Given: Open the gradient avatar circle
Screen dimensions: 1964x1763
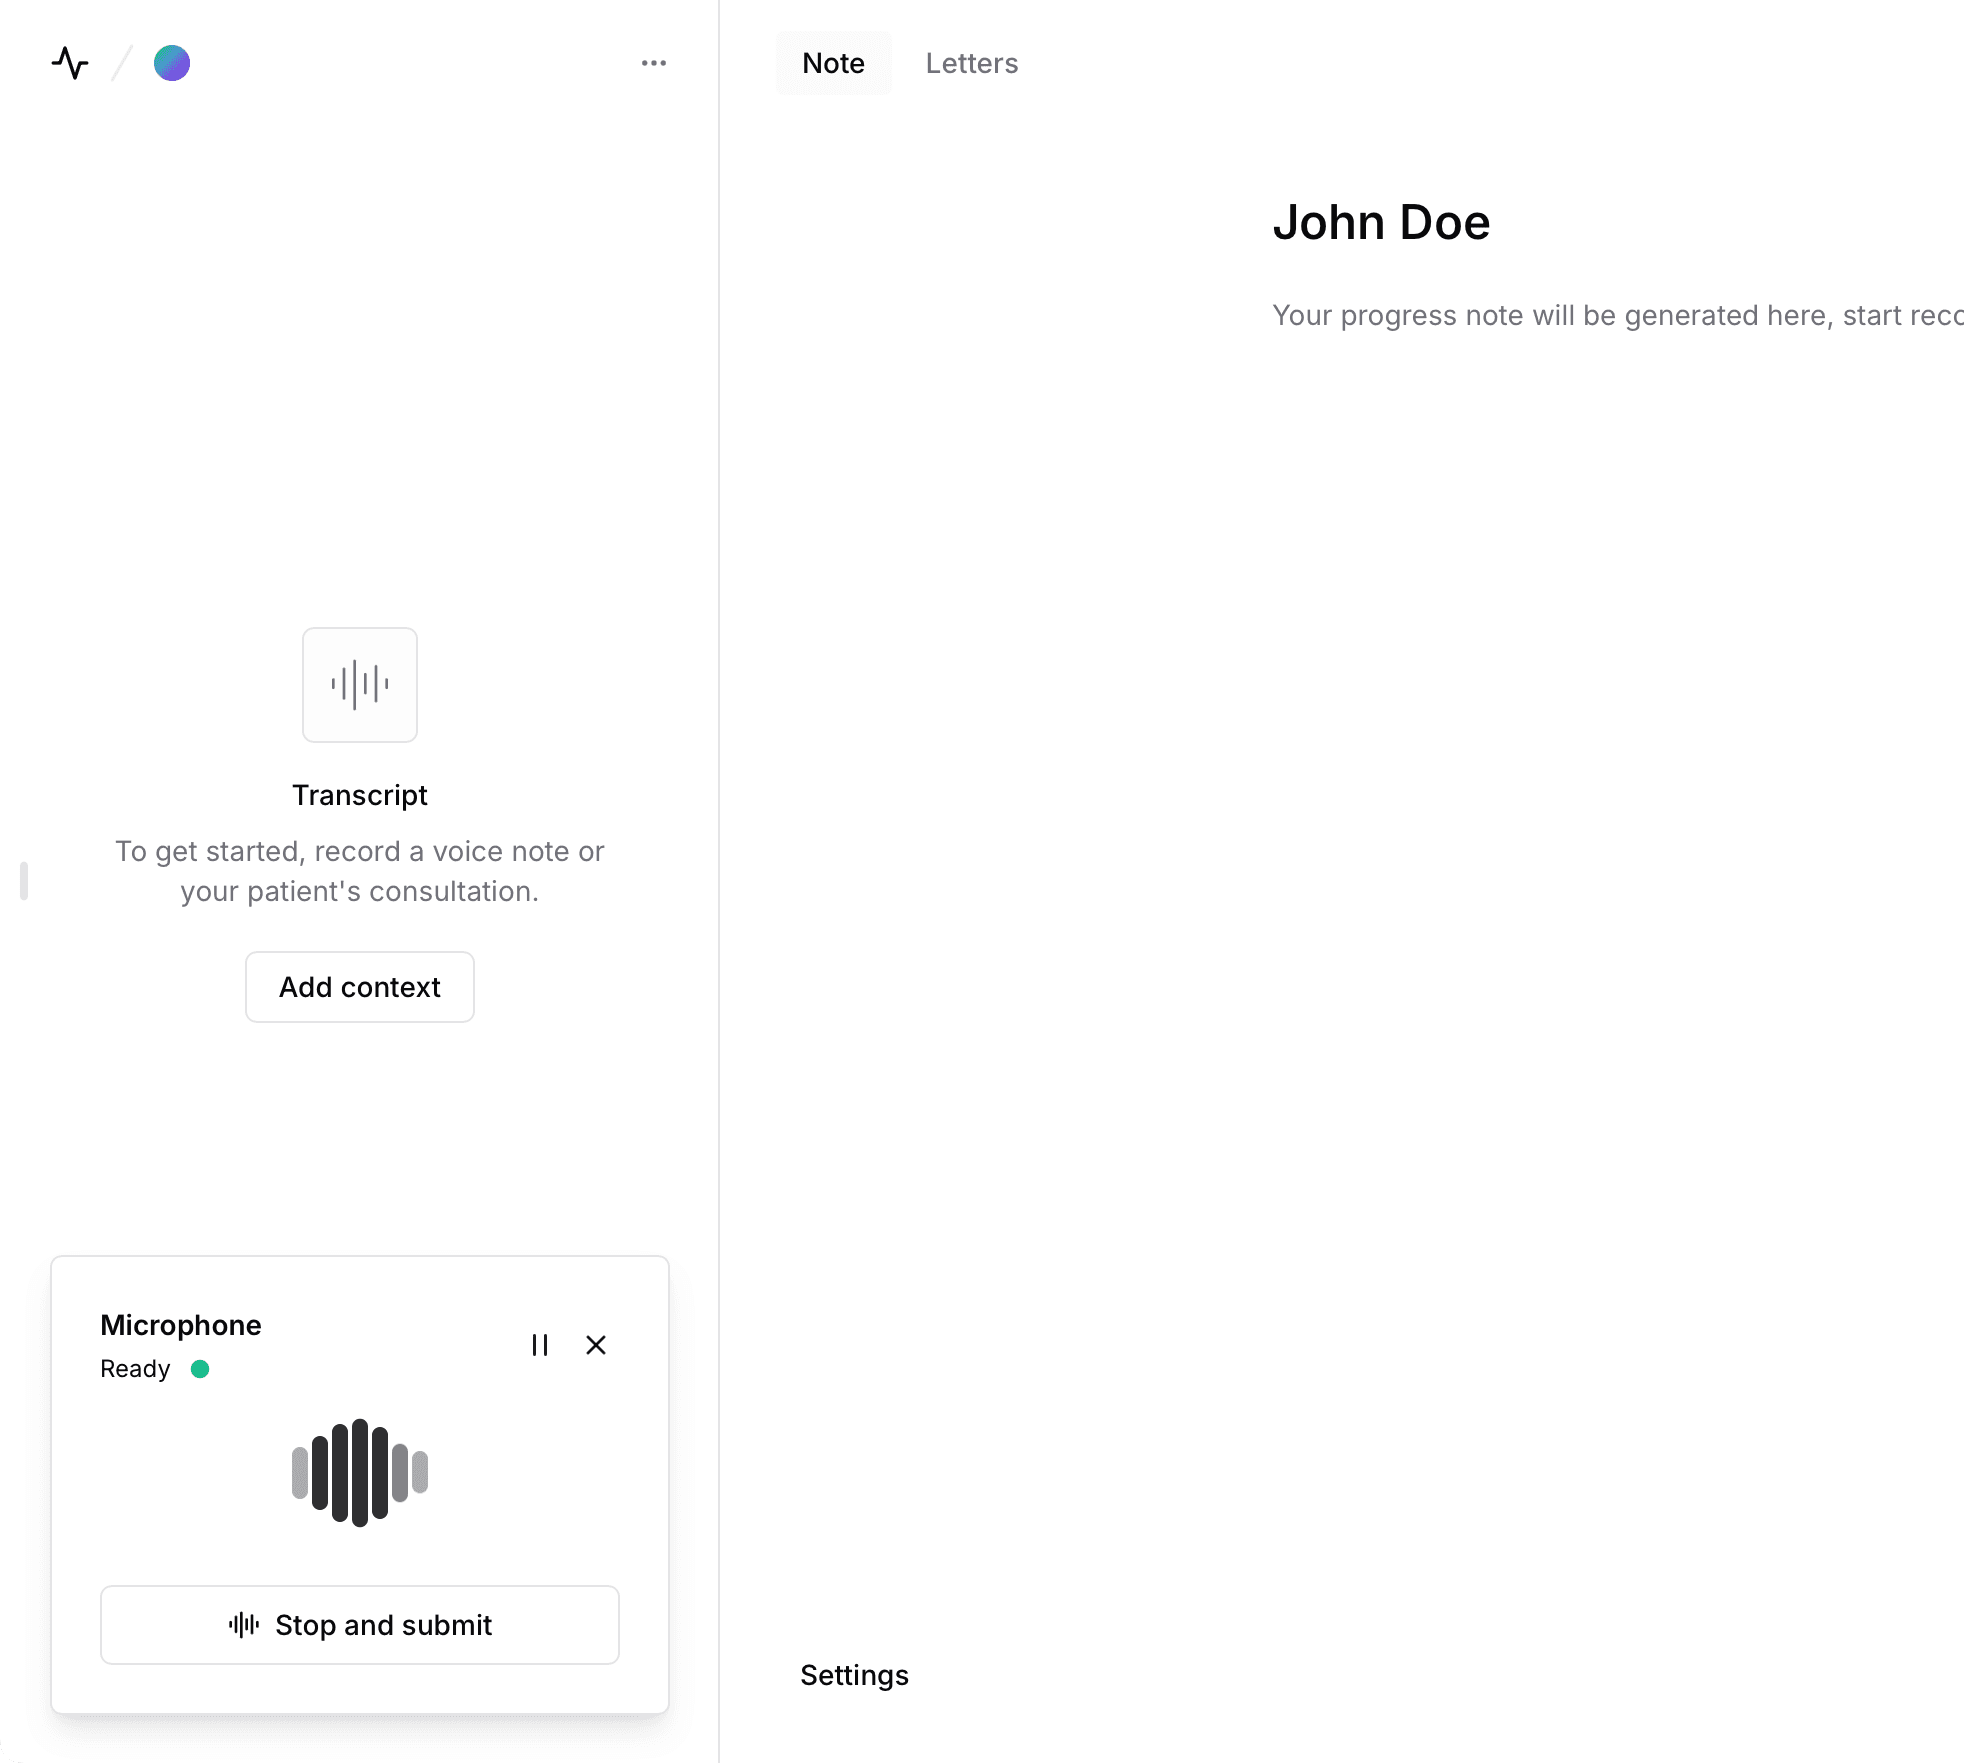Looking at the screenshot, I should tap(172, 63).
